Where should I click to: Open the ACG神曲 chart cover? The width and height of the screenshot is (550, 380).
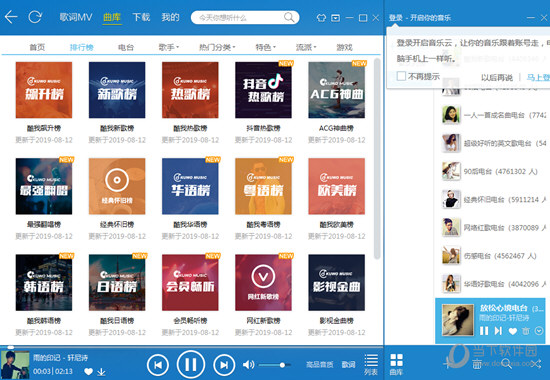336,90
